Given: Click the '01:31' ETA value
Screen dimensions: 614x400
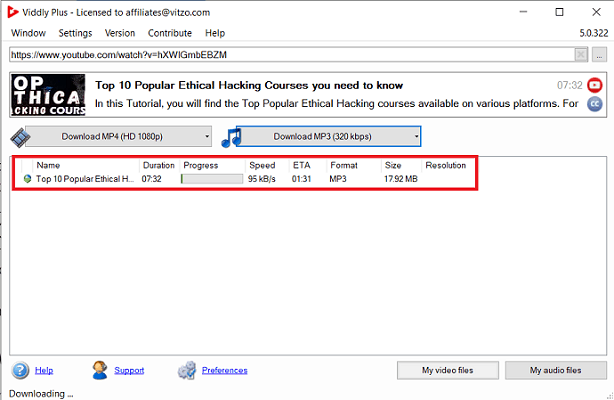Looking at the screenshot, I should (301, 179).
